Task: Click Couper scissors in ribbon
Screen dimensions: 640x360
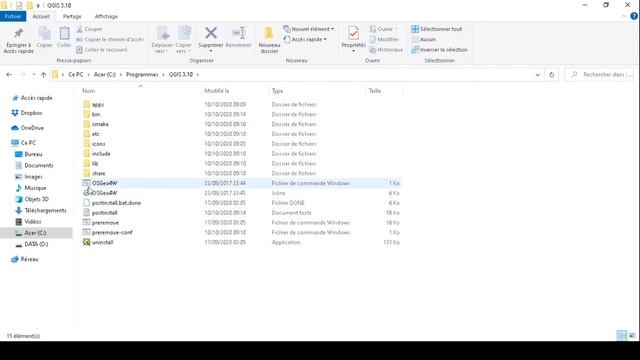Action: coord(89,29)
